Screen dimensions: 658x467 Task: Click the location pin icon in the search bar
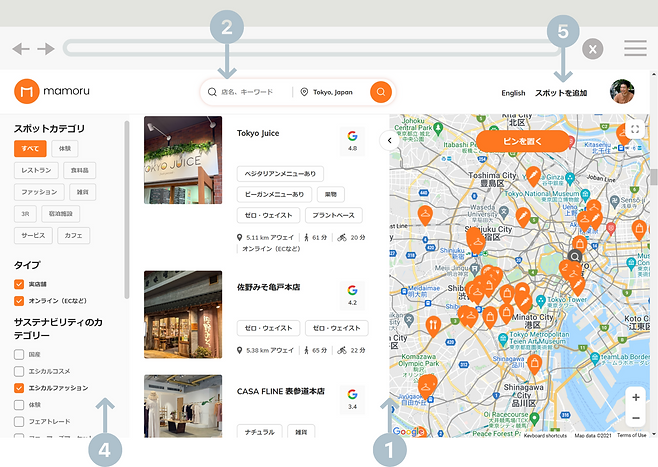(x=304, y=92)
